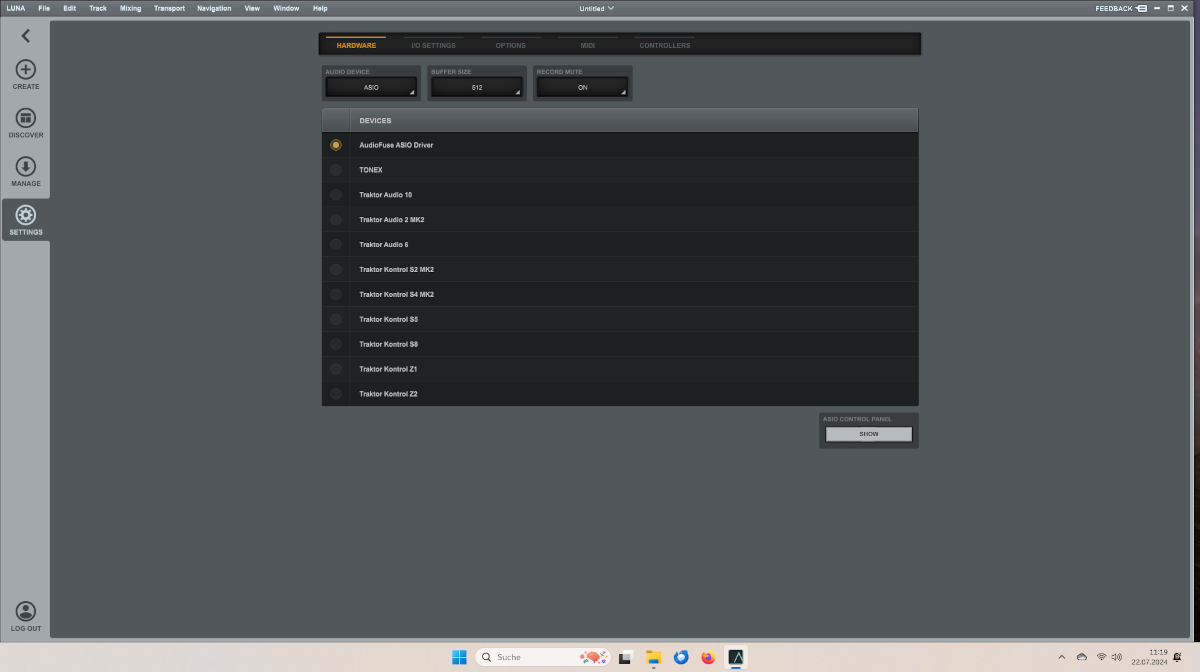Click the FEEDBACK text link
This screenshot has width=1200, height=672.
1114,8
